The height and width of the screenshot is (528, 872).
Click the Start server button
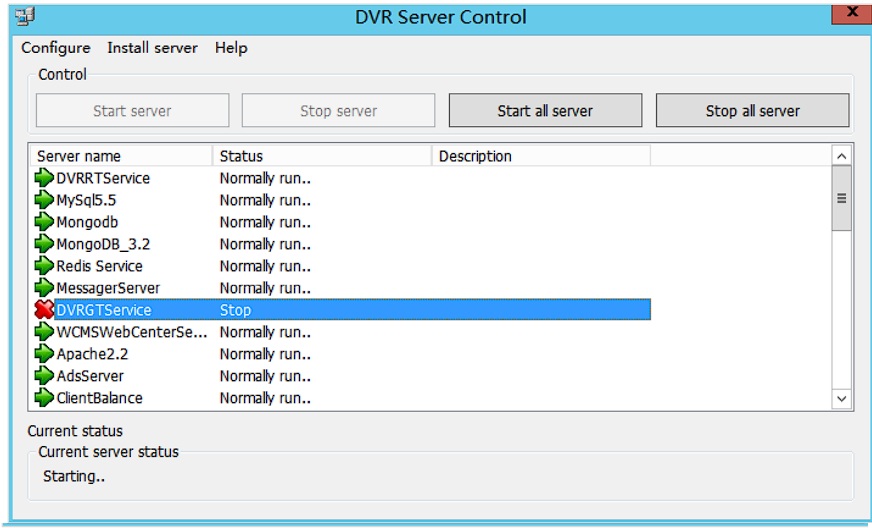pos(132,111)
